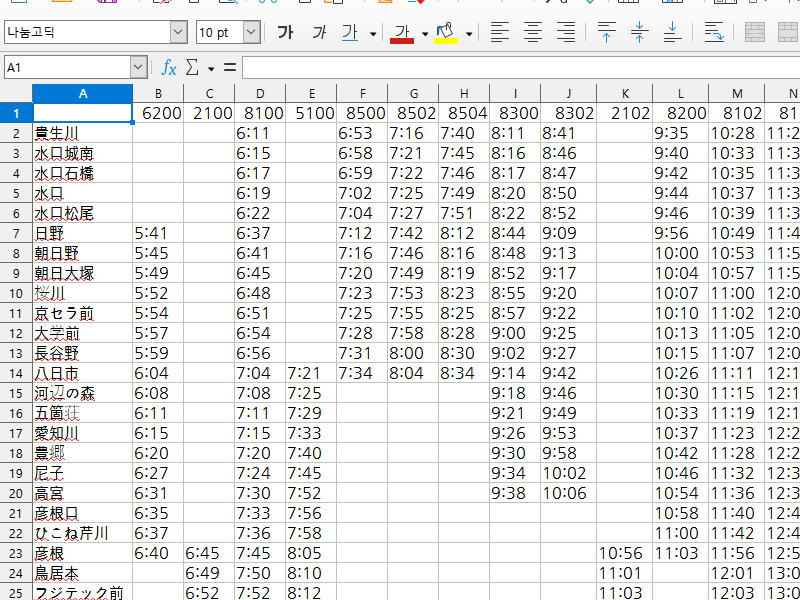Click cell showing time 6:53
This screenshot has width=800, height=600.
click(362, 133)
